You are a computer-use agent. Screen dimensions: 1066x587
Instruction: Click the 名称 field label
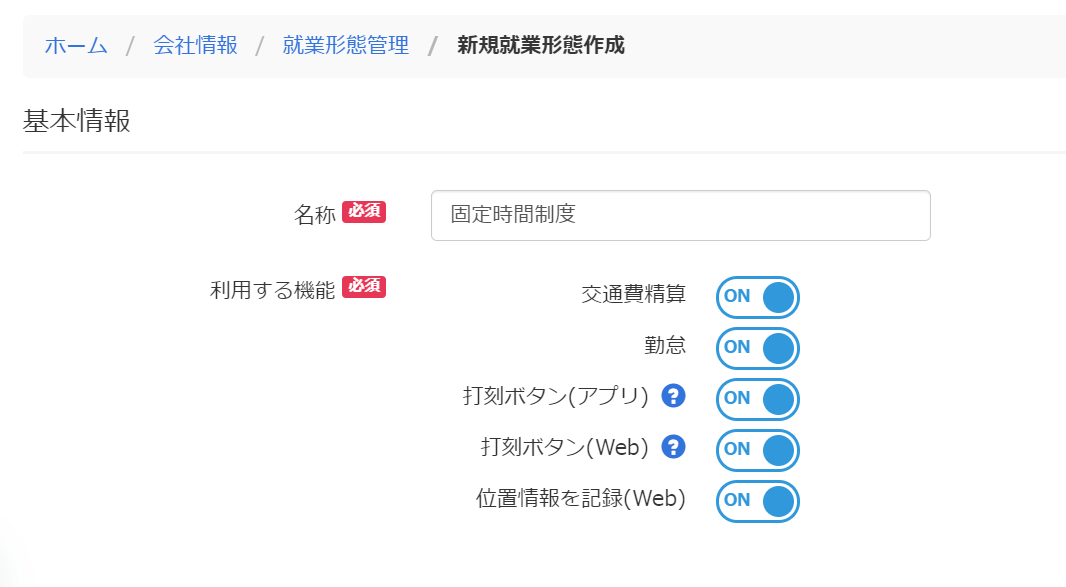click(x=315, y=215)
